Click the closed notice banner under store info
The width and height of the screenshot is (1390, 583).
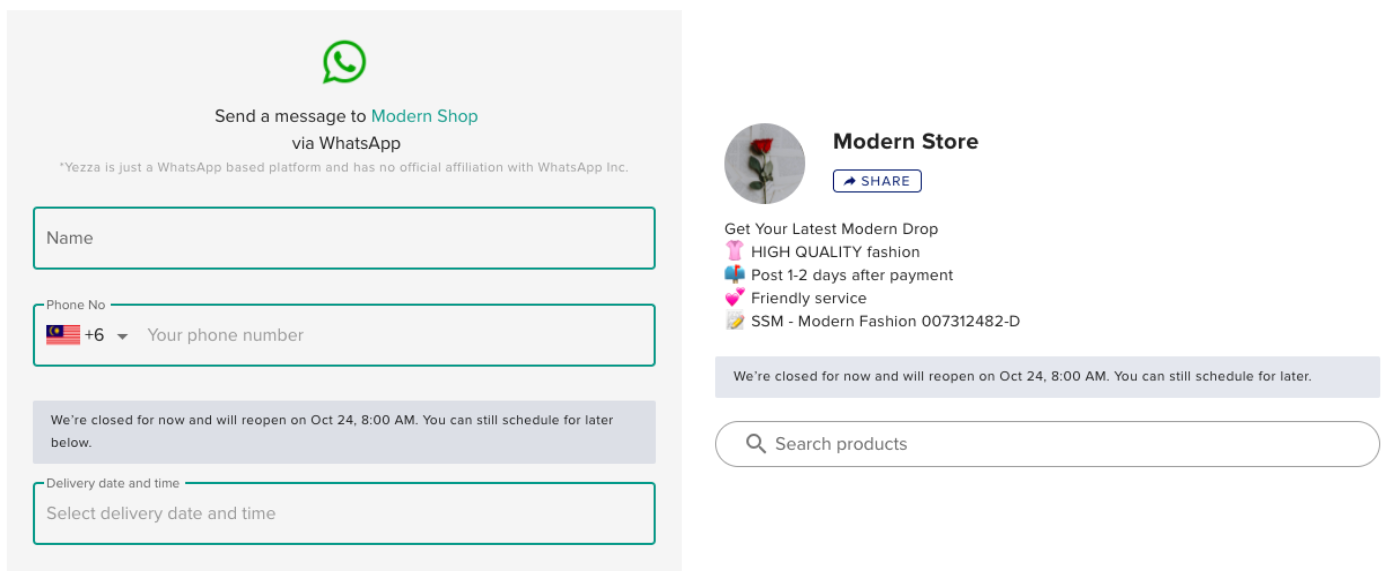click(1047, 377)
